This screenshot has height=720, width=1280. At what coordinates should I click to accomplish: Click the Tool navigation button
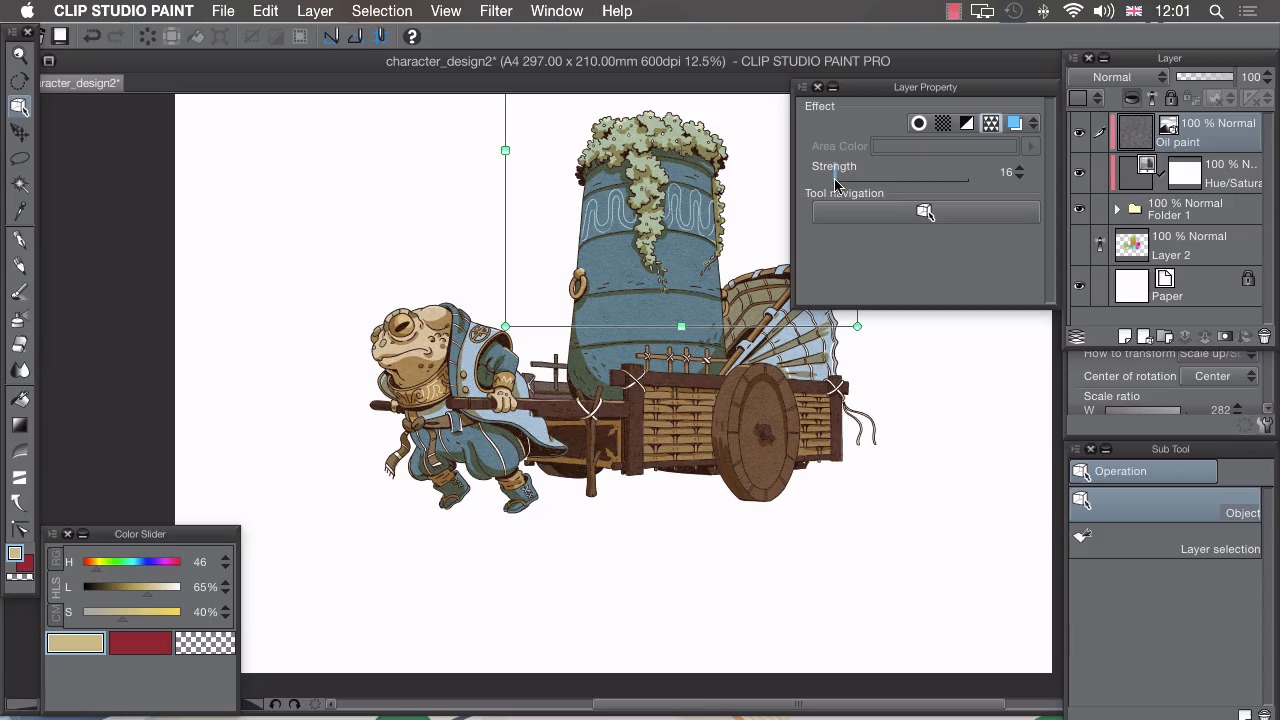(925, 212)
